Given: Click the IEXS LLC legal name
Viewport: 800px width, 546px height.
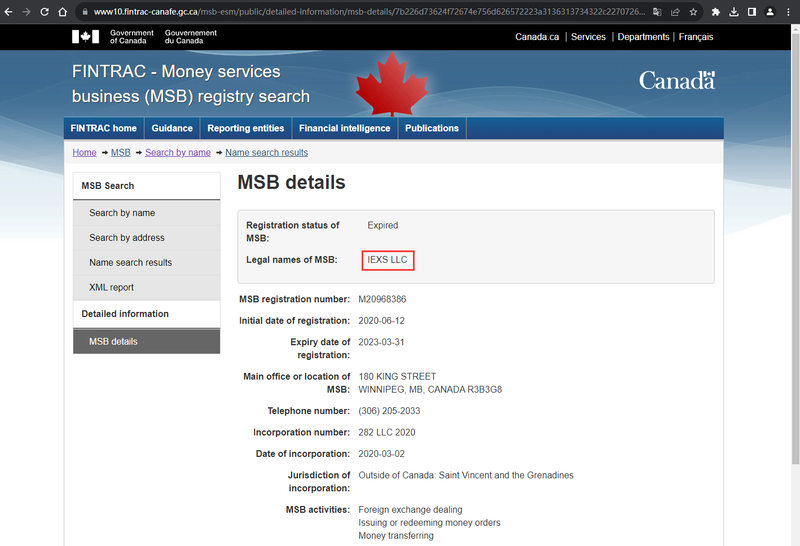Looking at the screenshot, I should tap(387, 260).
